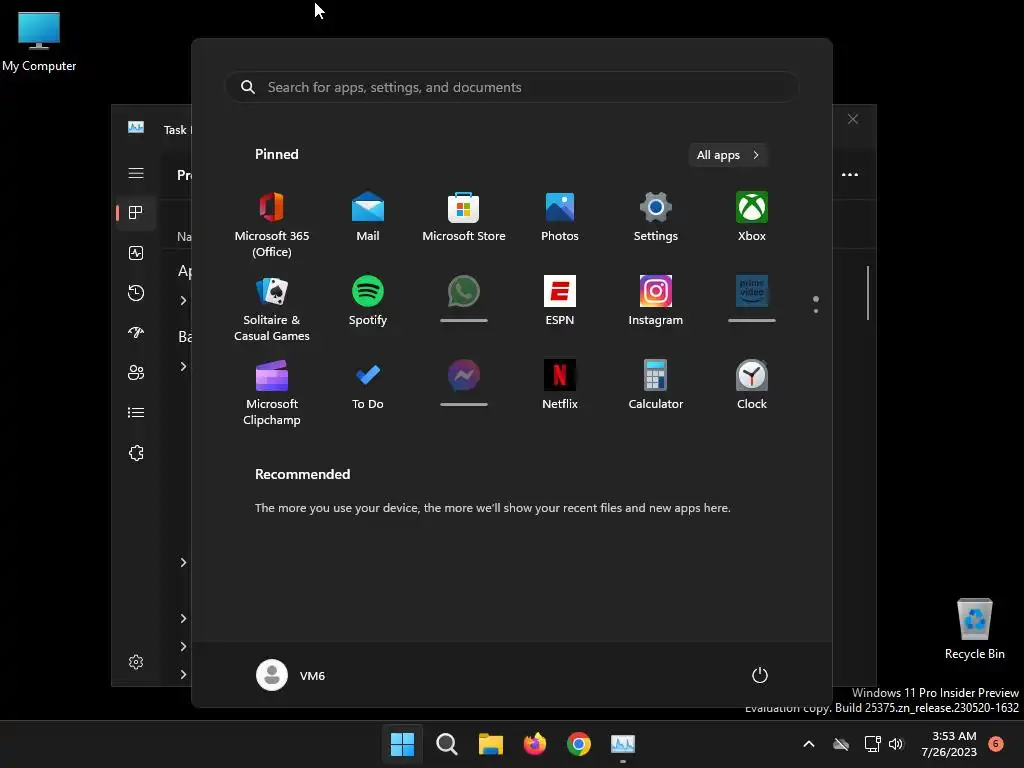Screen dimensions: 1024x768
Task: Select Recycle Bin desktop icon
Action: [975, 629]
